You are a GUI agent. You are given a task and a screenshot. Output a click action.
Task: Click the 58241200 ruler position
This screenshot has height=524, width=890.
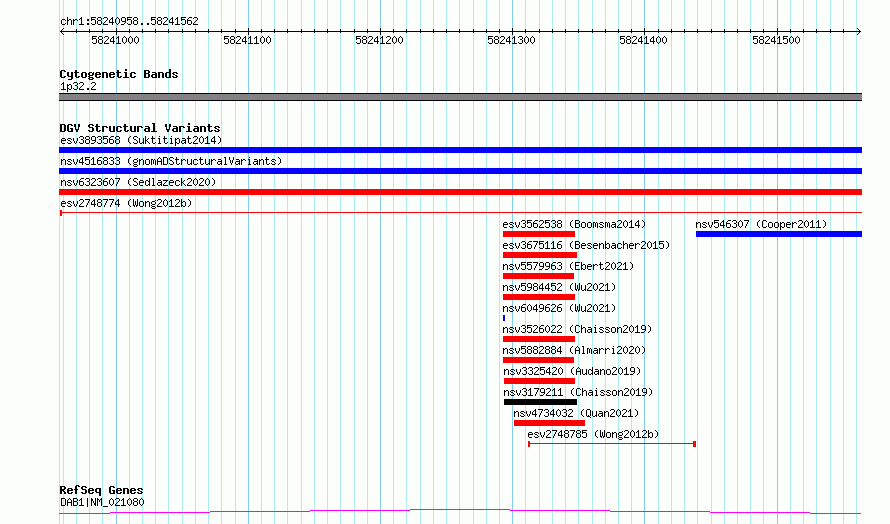pos(379,40)
